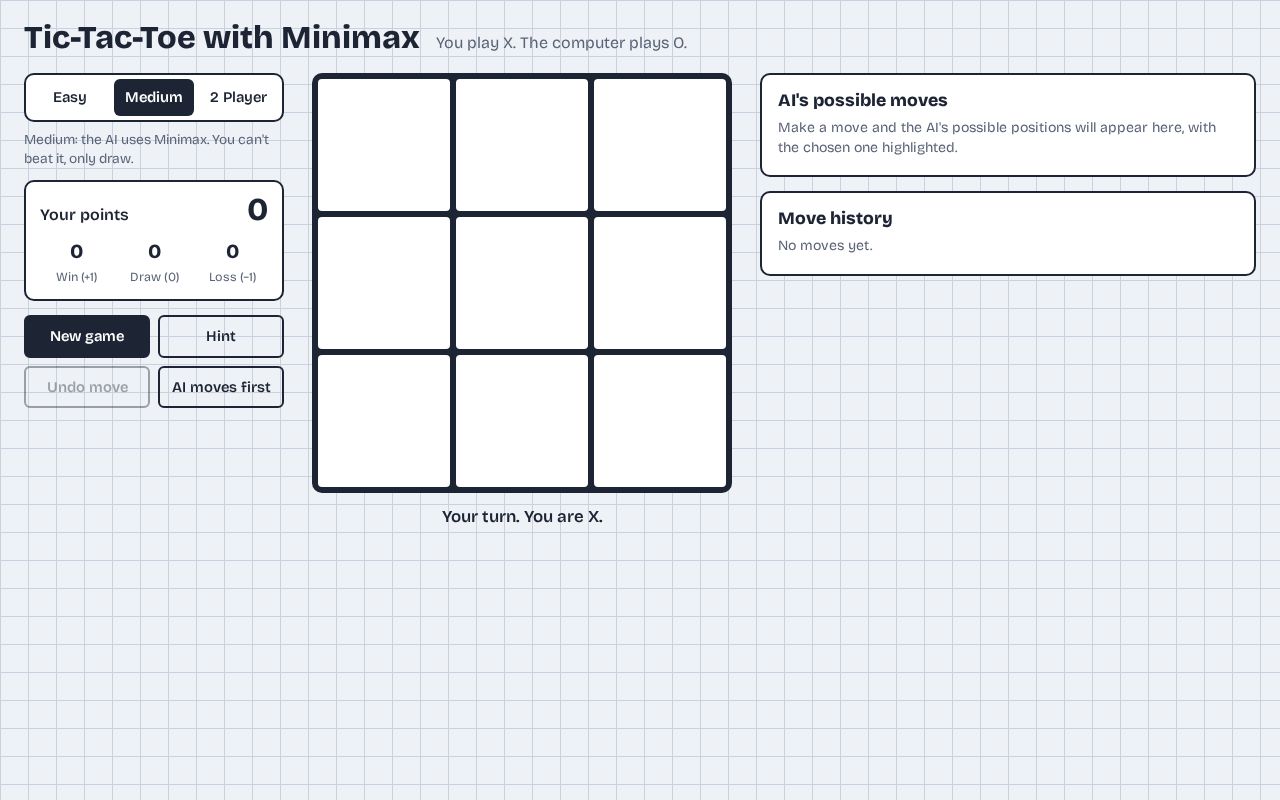
Task: Click the 'You play X' subtitle text
Action: click(561, 43)
